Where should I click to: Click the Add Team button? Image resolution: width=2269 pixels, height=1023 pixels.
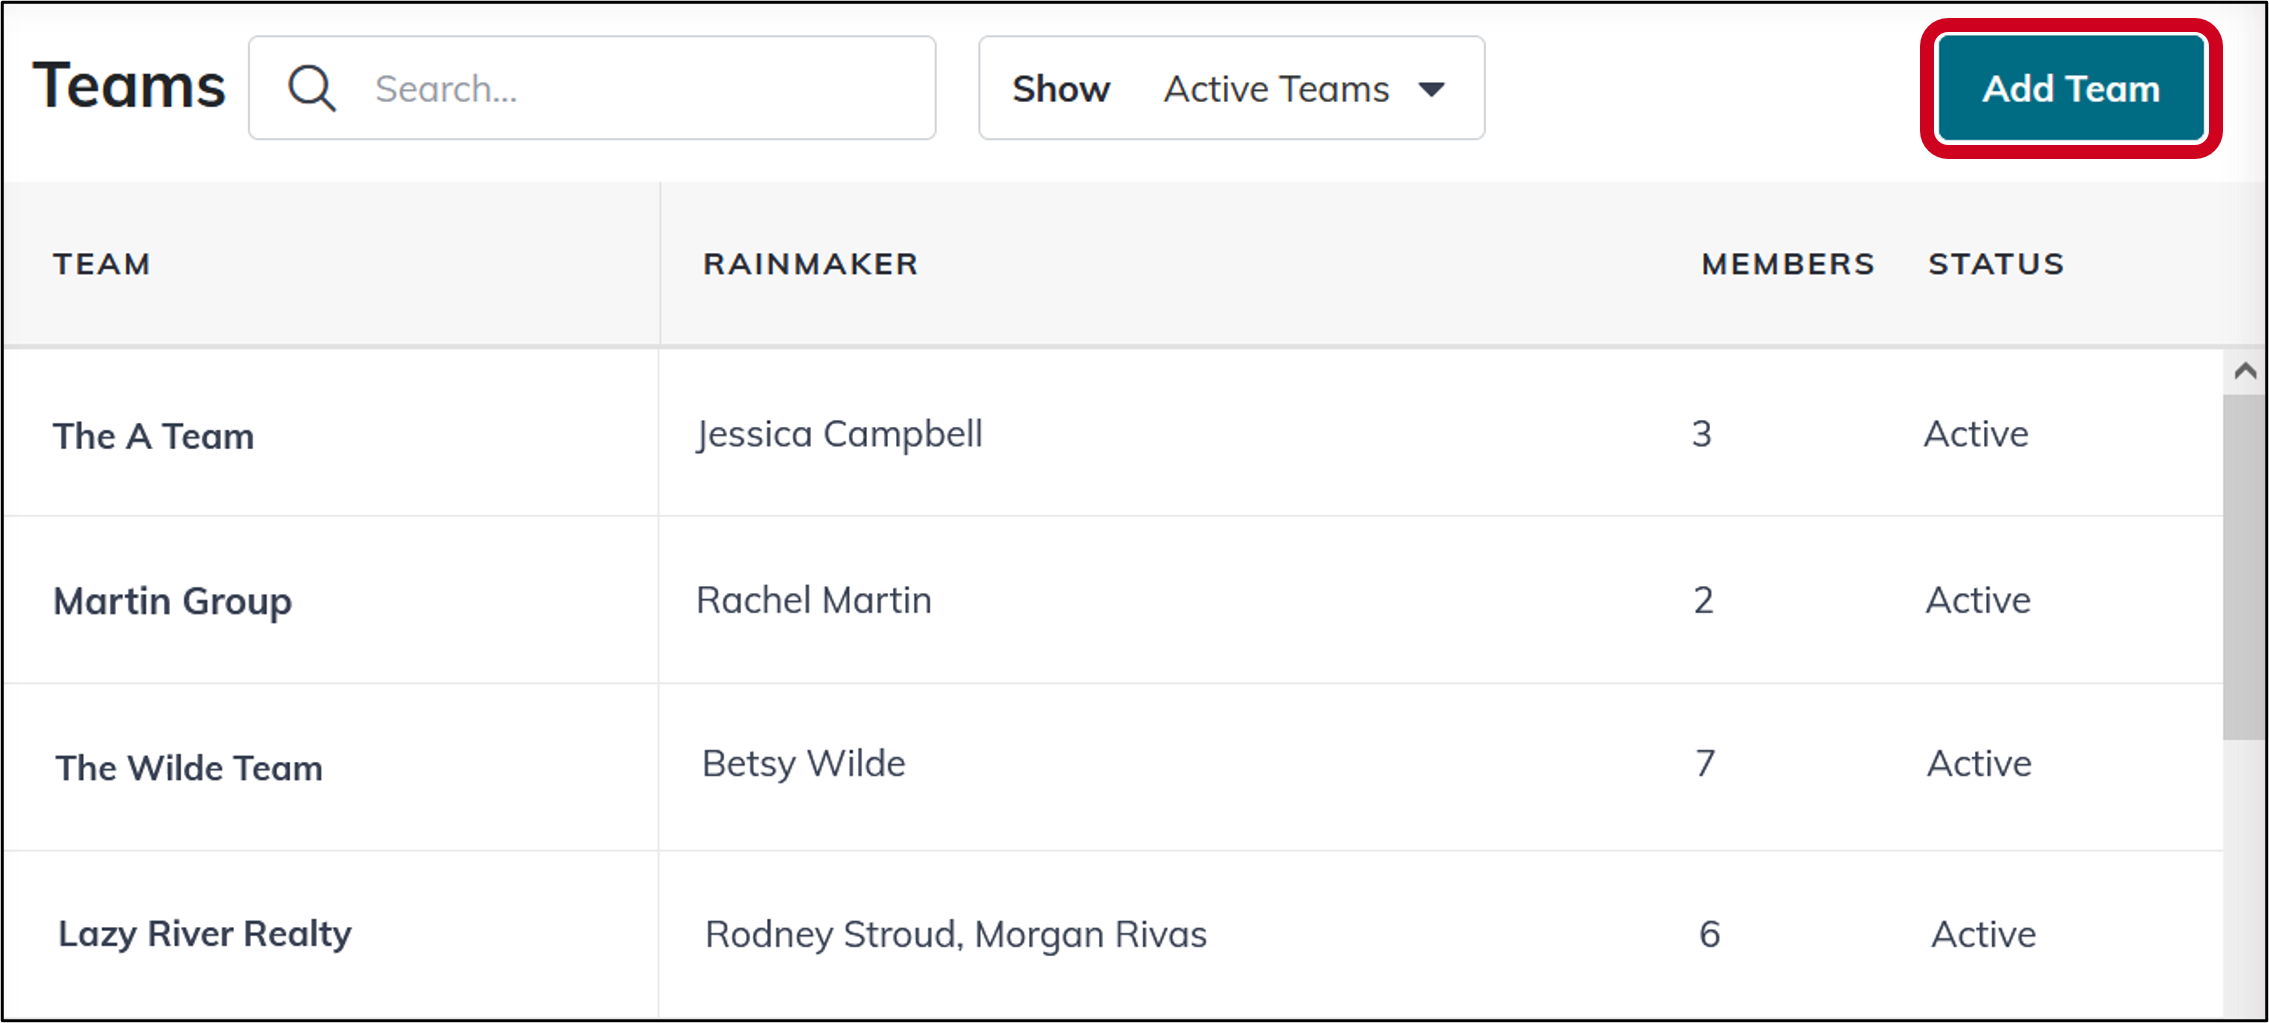pos(2070,88)
